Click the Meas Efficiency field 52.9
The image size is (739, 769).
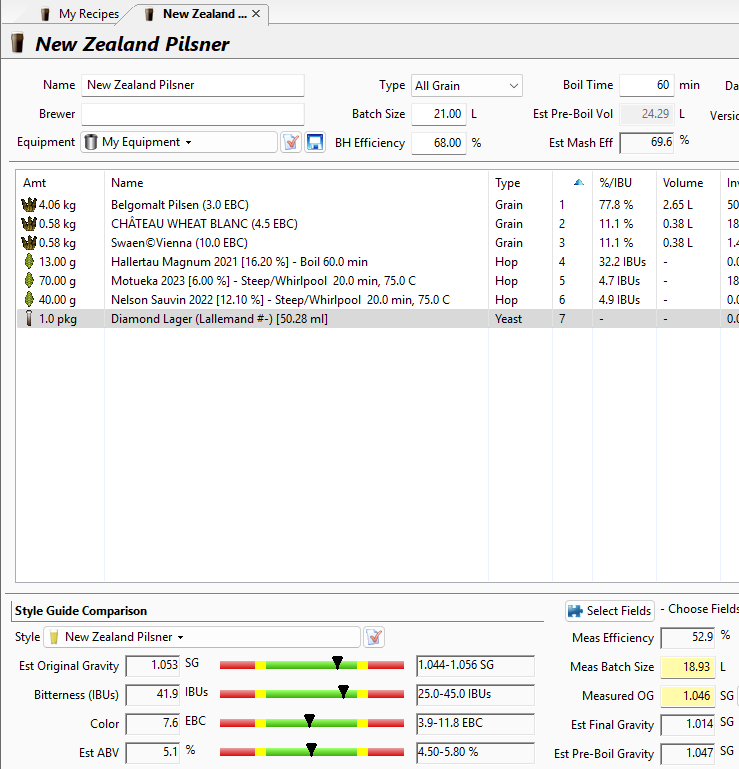click(x=688, y=638)
